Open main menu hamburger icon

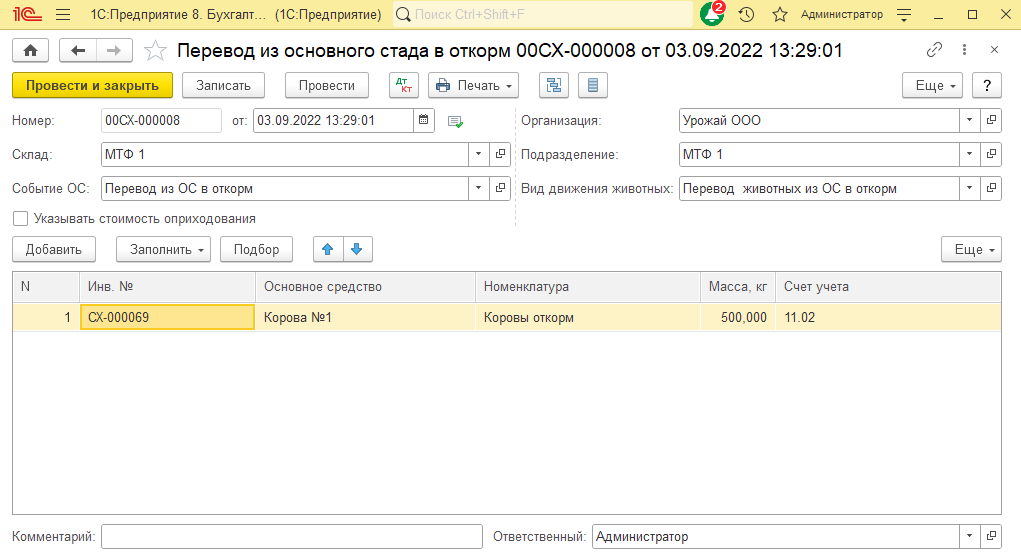[63, 14]
